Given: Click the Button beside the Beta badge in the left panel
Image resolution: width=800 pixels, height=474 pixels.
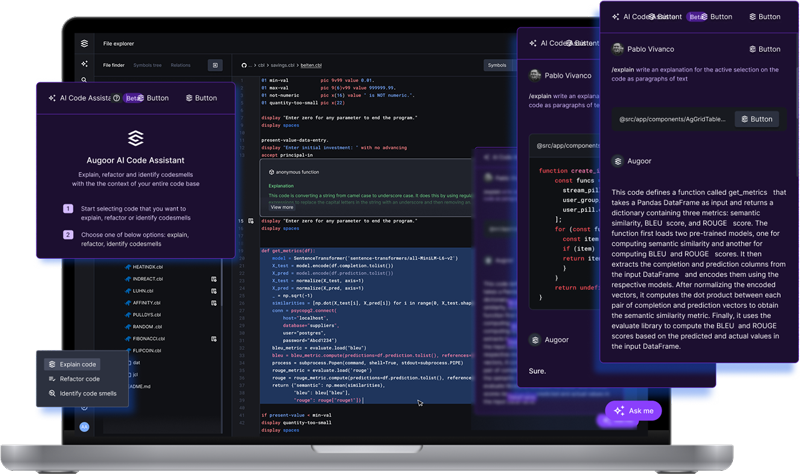Looking at the screenshot, I should tap(153, 98).
